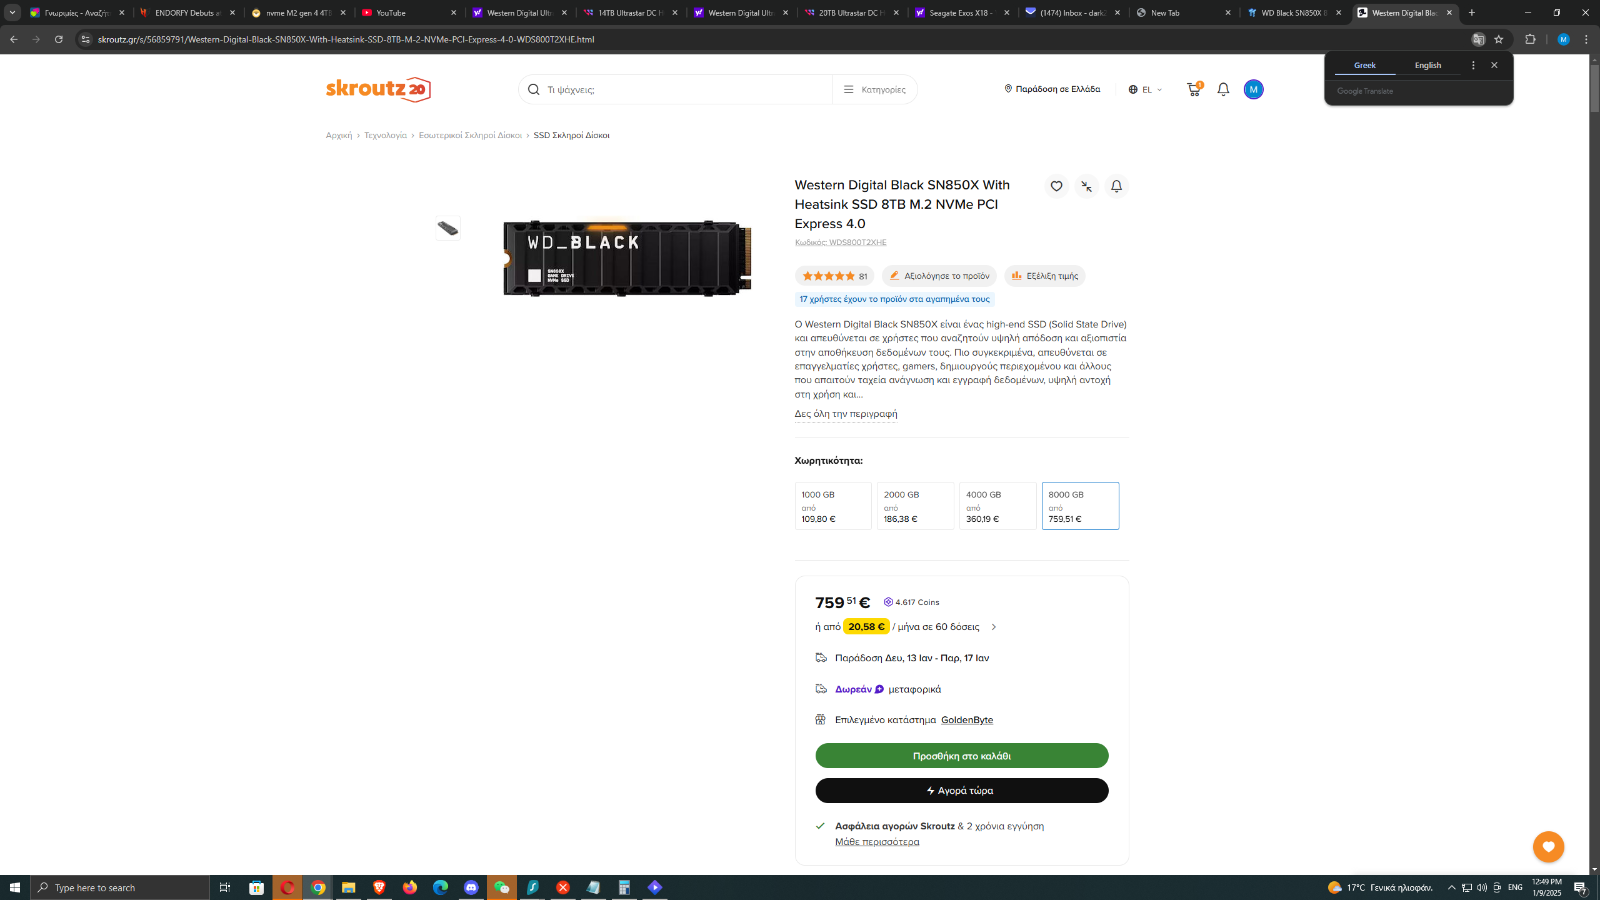Open File Explorer from the taskbar
The height and width of the screenshot is (900, 1600).
[348, 887]
